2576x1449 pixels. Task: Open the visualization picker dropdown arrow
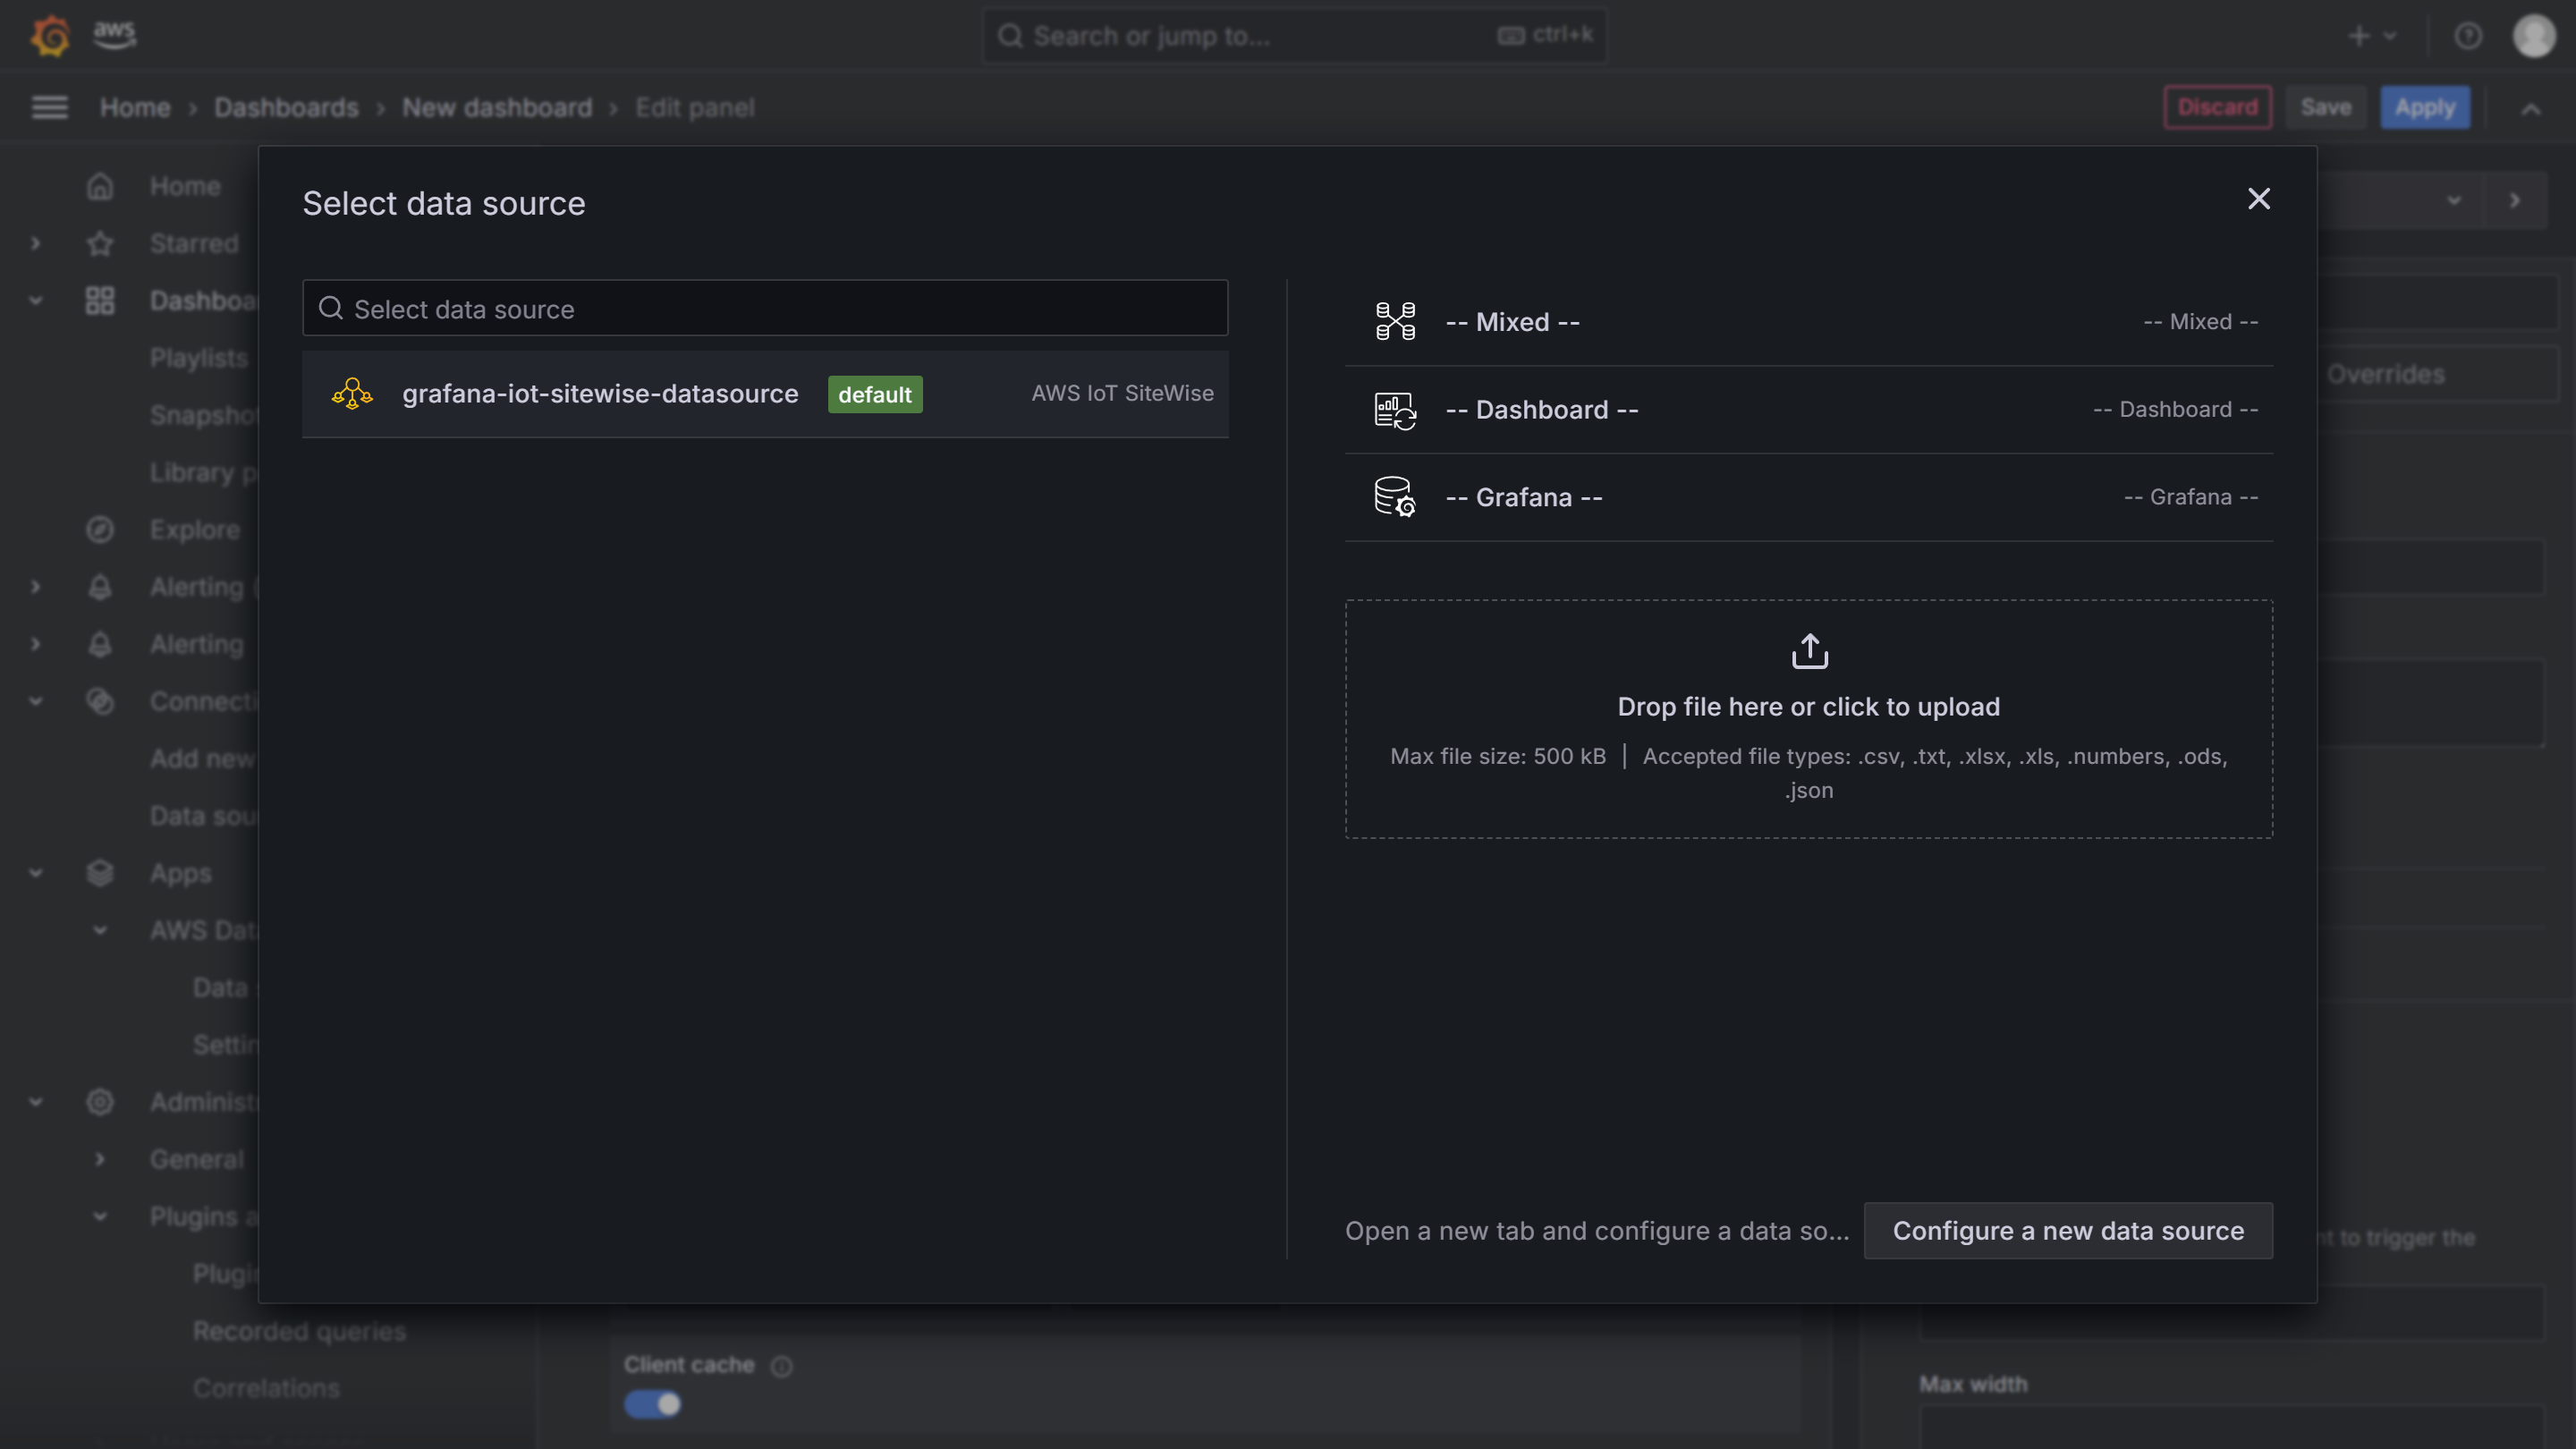(x=2453, y=200)
